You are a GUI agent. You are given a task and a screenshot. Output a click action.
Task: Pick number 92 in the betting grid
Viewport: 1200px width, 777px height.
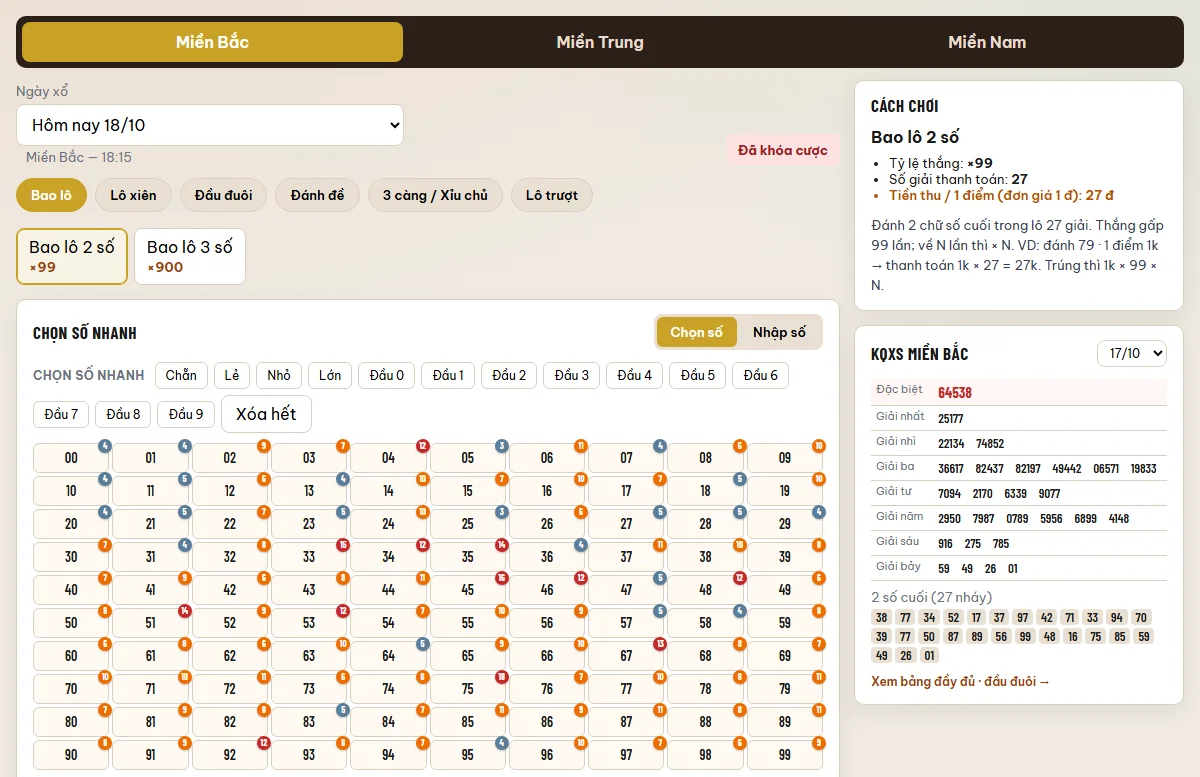pyautogui.click(x=230, y=755)
